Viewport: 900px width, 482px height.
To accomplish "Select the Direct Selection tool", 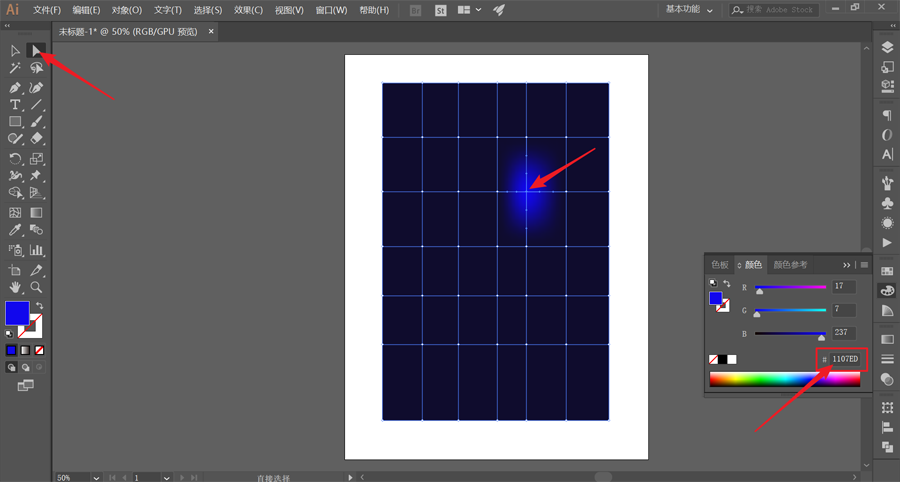I will coord(36,50).
